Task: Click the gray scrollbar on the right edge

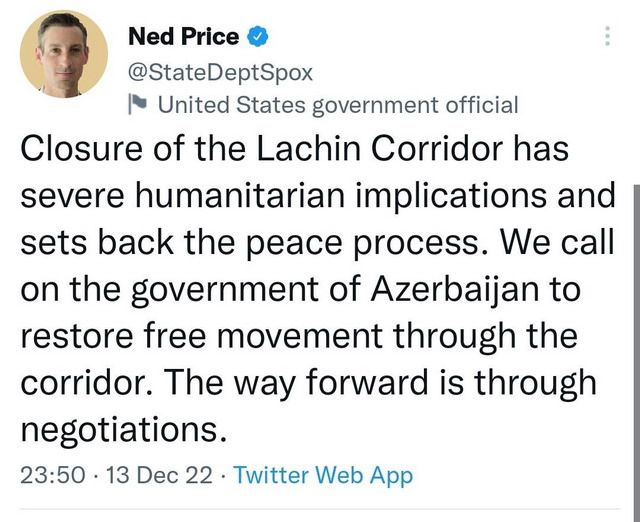Action: coord(637,353)
